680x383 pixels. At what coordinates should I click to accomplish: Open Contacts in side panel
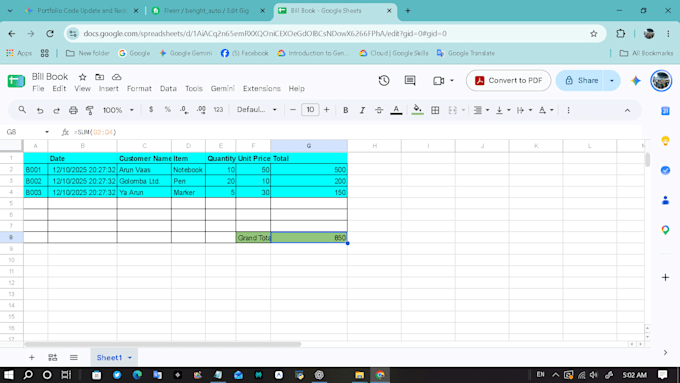[665, 200]
